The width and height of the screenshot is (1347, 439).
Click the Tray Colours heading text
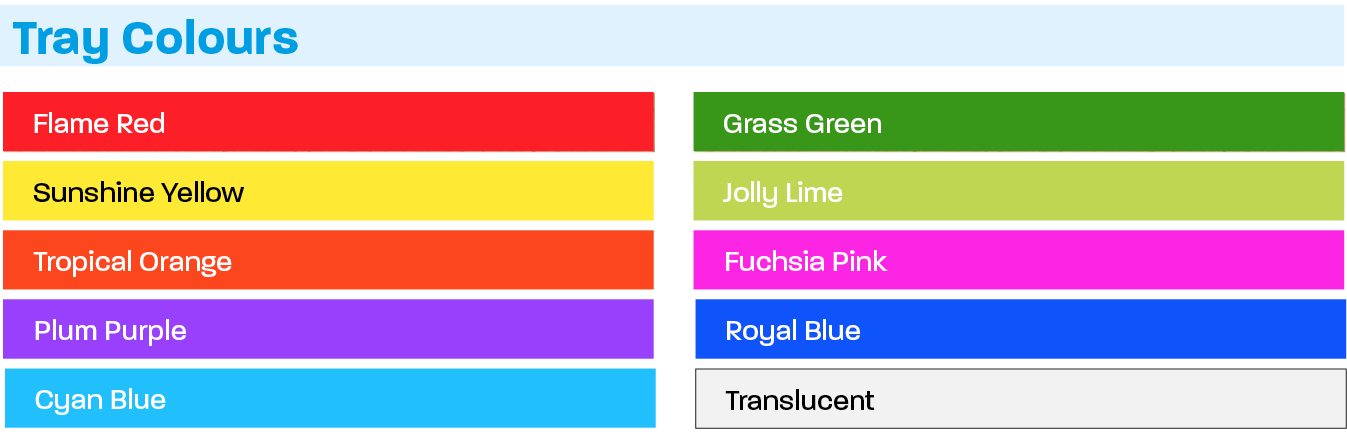coord(156,39)
